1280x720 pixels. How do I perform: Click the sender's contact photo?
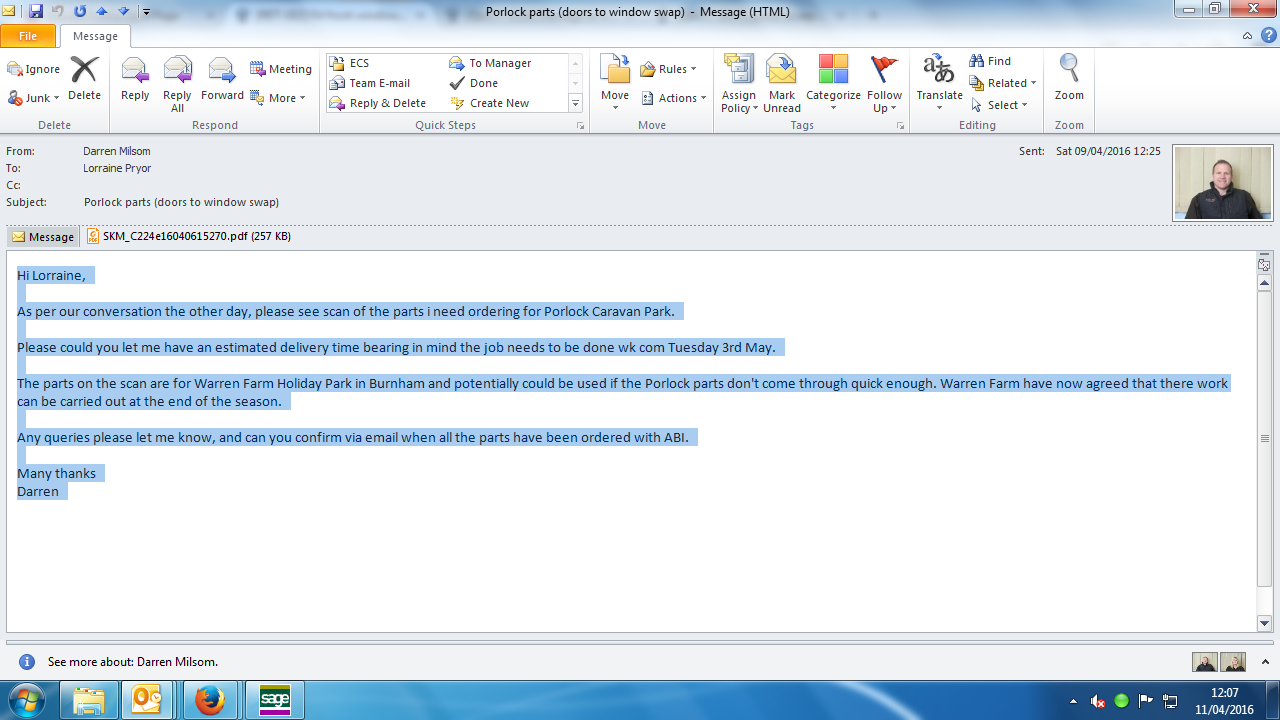pos(1222,183)
